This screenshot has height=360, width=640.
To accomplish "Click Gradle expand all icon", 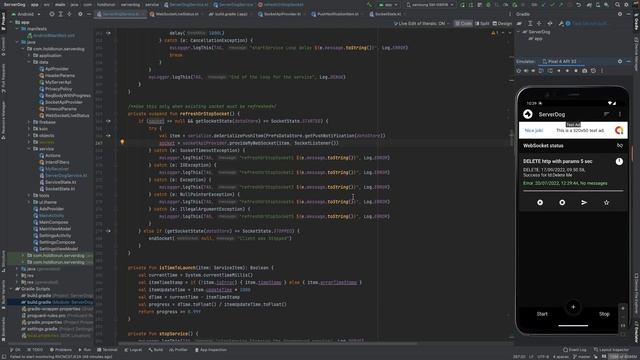I will (530, 23).
